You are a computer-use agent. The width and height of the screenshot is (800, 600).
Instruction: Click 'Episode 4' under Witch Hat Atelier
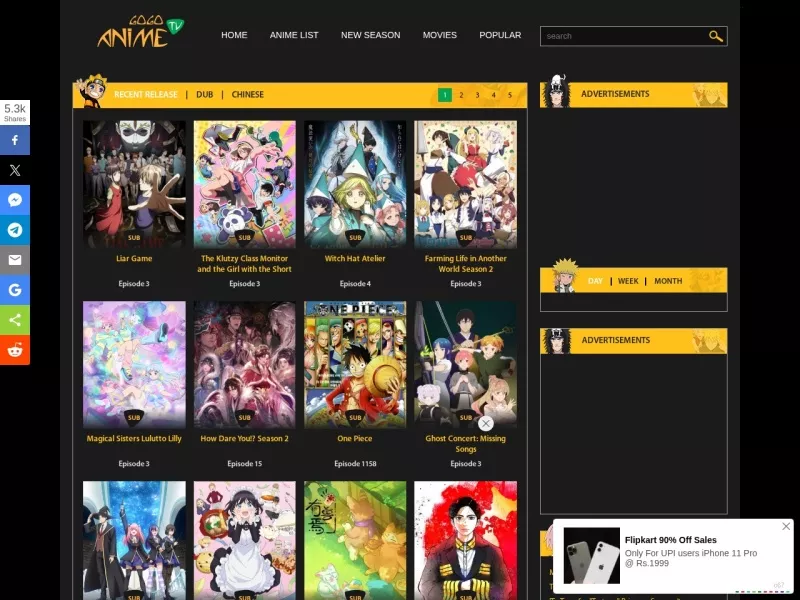[355, 284]
